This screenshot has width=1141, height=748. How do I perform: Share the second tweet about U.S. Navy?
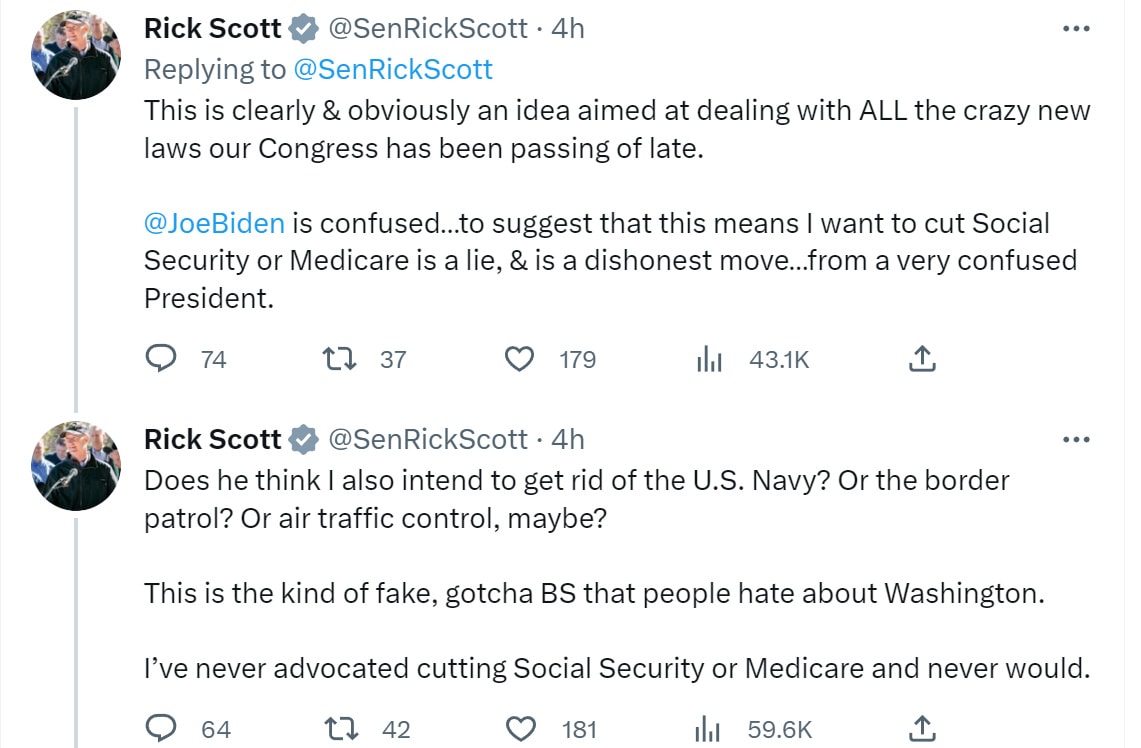922,729
